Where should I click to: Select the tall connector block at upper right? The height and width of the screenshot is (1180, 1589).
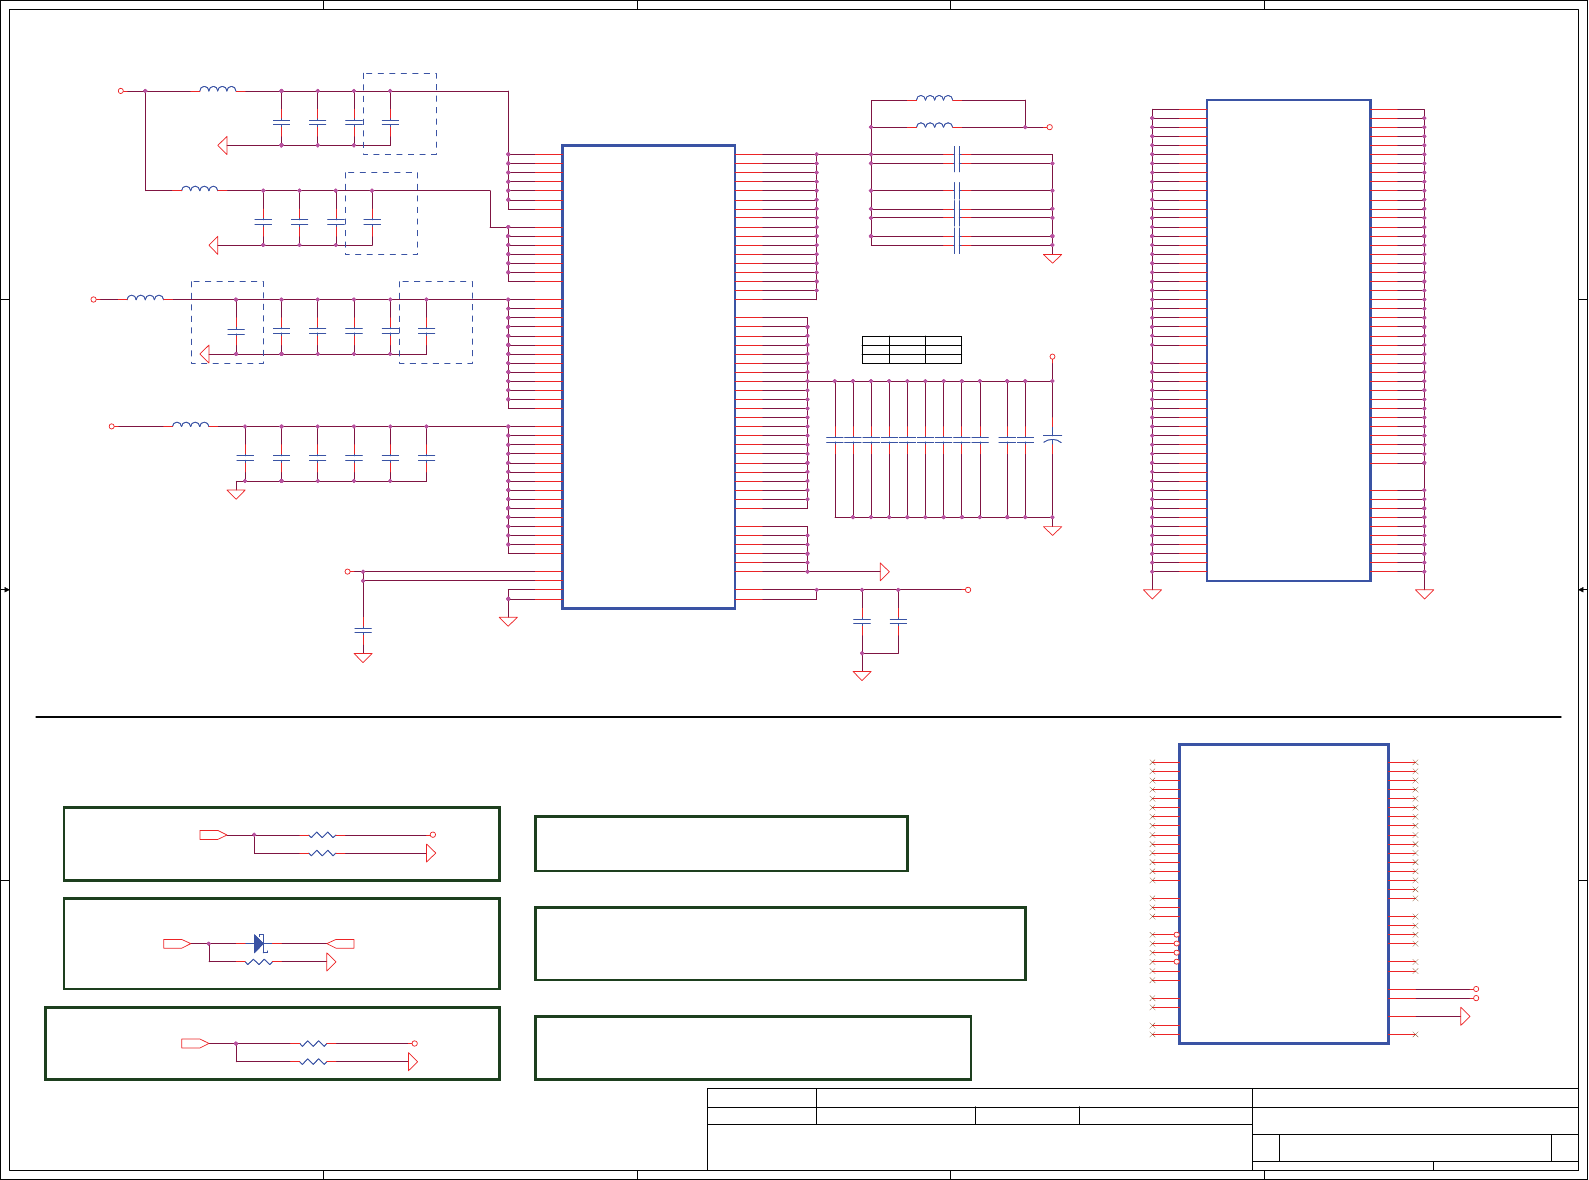(1288, 340)
